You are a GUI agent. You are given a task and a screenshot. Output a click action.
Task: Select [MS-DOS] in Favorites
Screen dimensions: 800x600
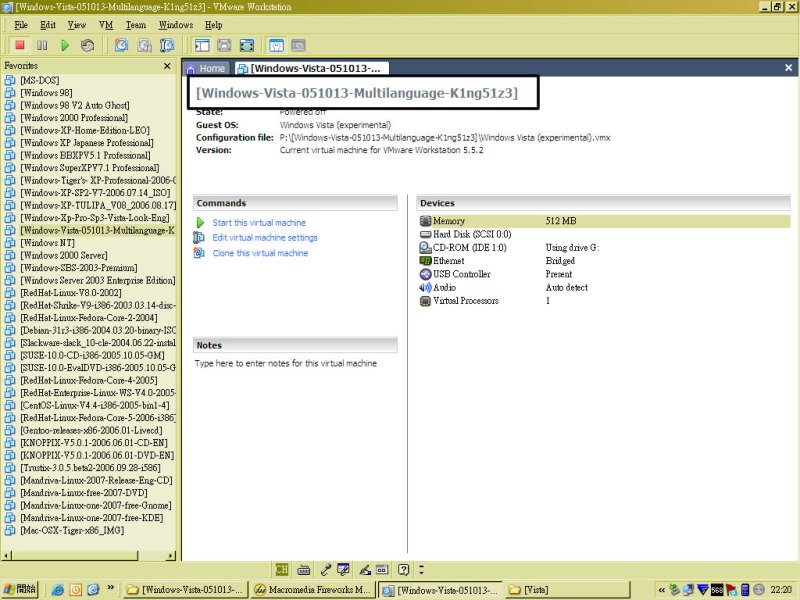40,80
